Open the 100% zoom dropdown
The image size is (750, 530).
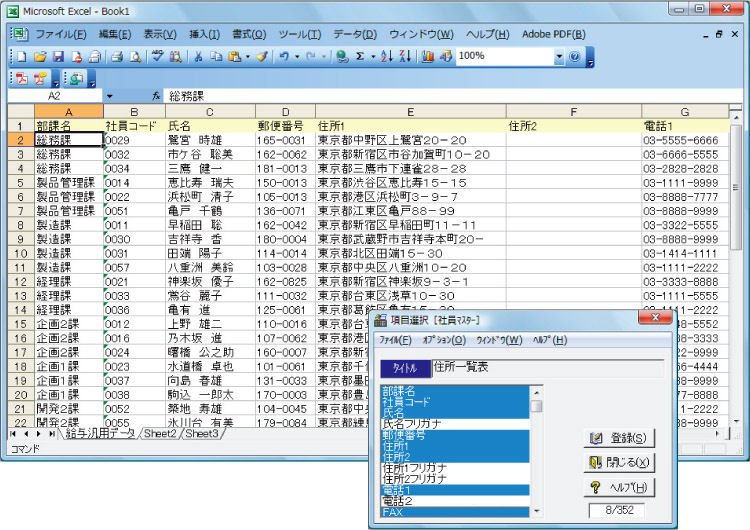pos(559,57)
